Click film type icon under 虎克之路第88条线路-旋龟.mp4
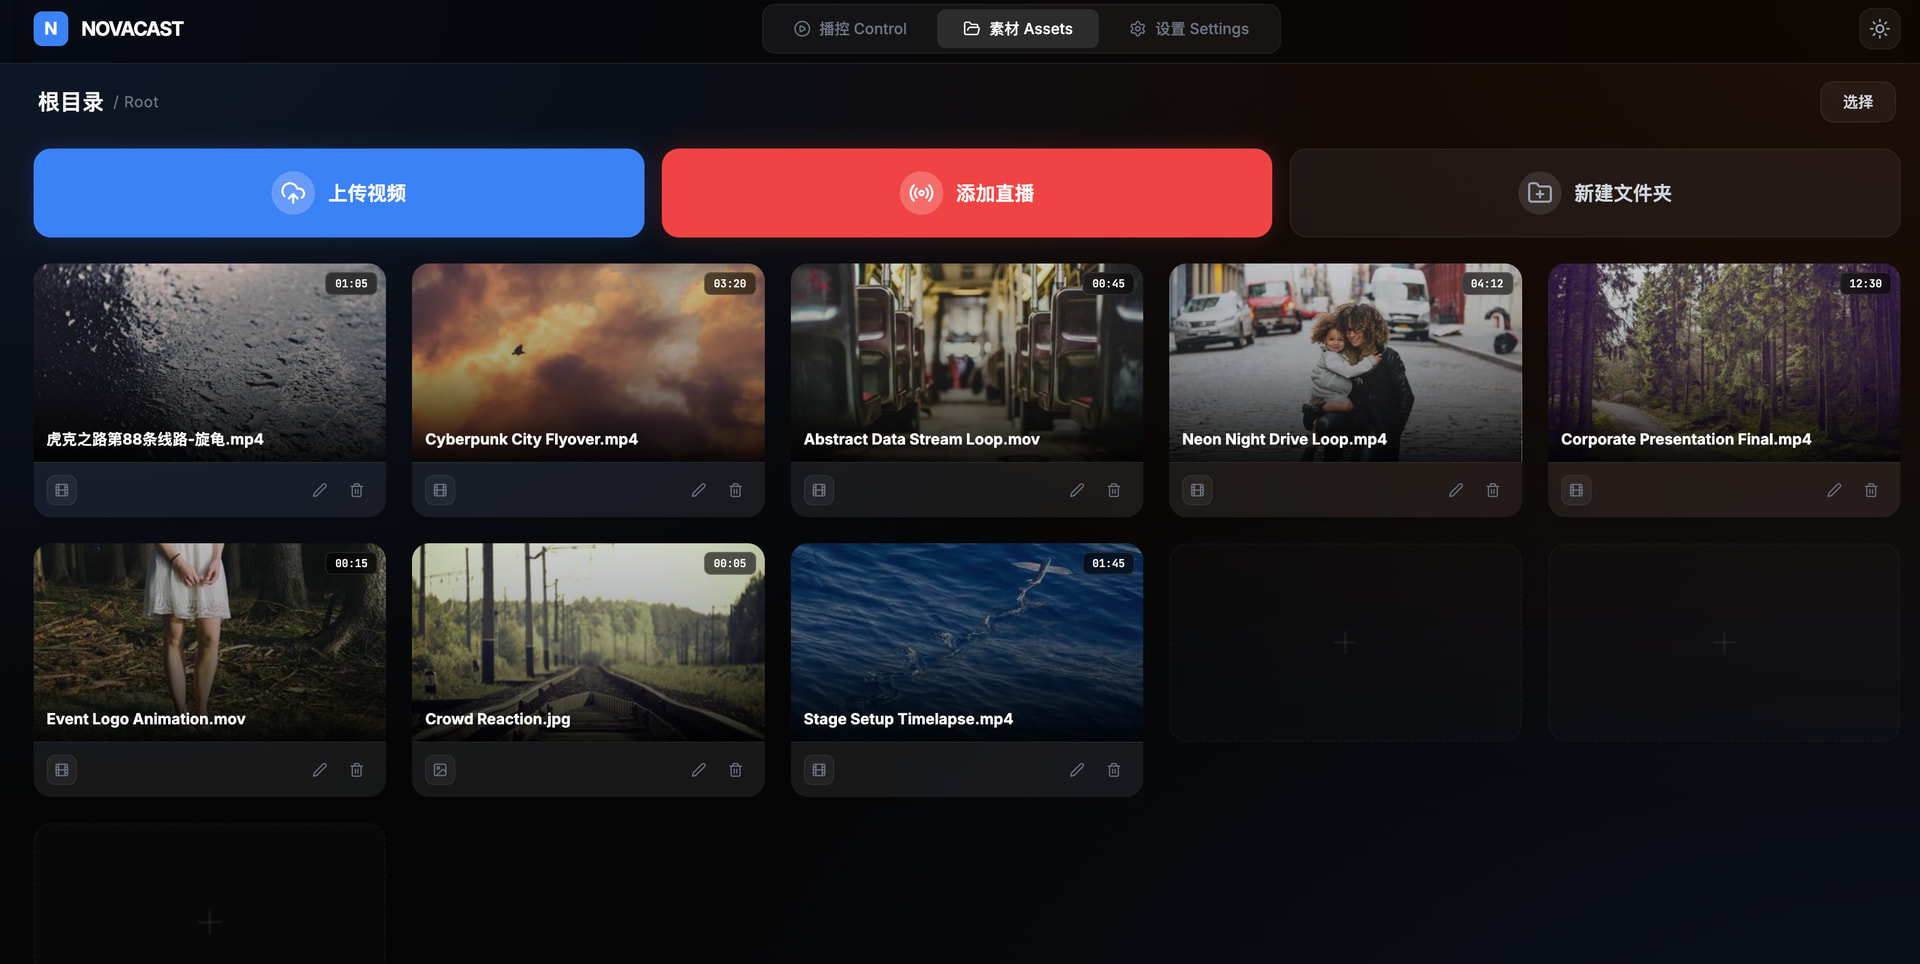The height and width of the screenshot is (964, 1920). tap(62, 490)
